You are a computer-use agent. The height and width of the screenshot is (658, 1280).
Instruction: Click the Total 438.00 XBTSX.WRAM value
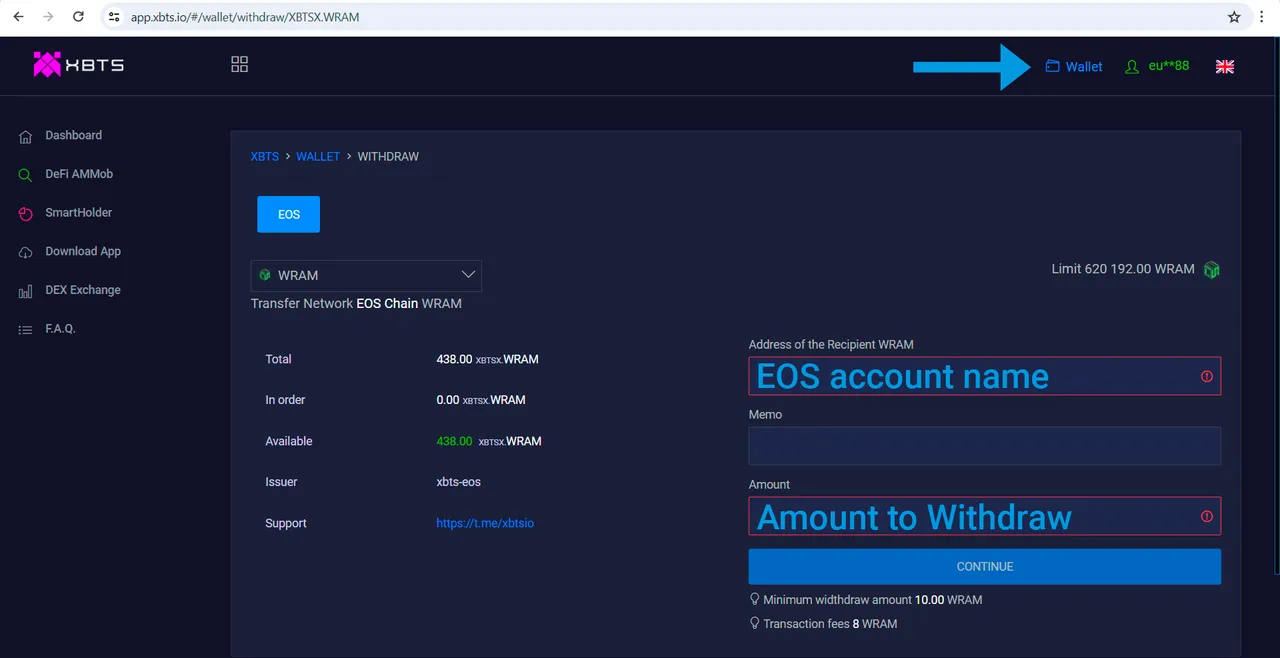[x=487, y=359]
